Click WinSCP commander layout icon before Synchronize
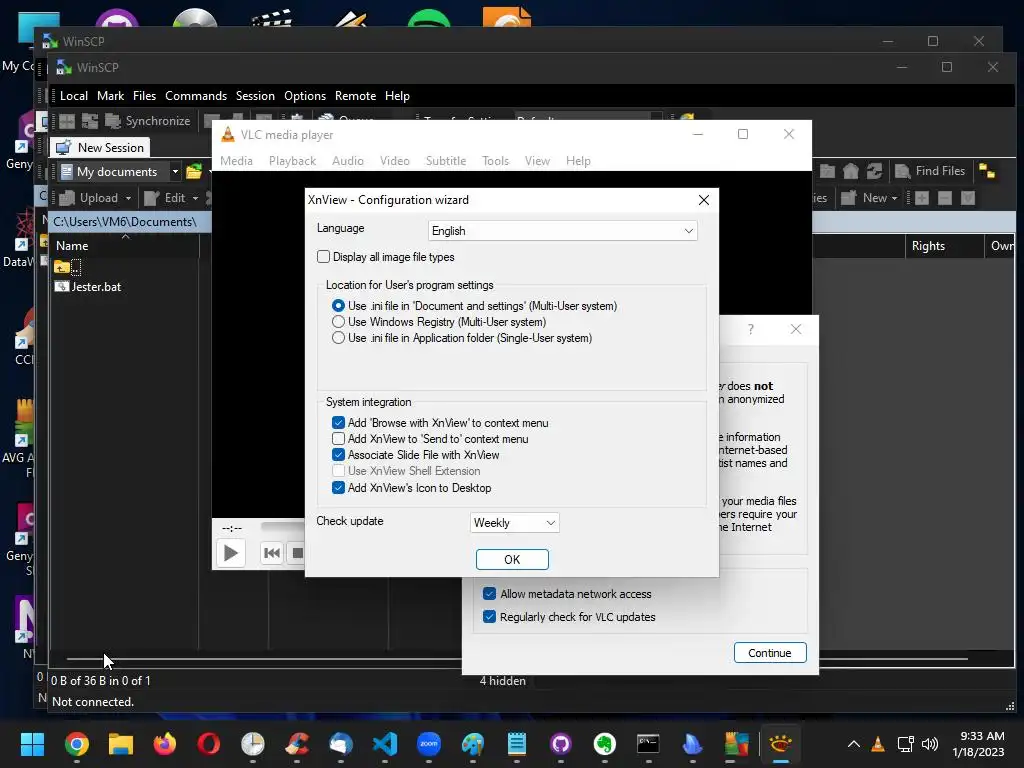 (x=67, y=121)
